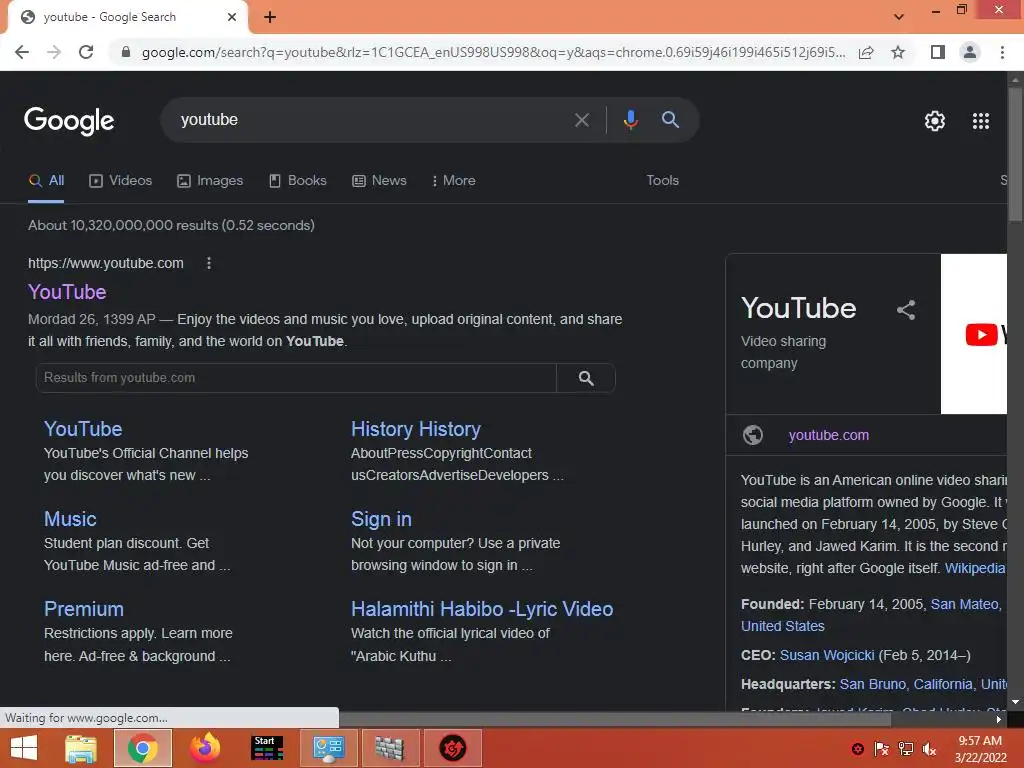The image size is (1024, 768).
Task: Open the Chrome three-dot menu
Action: point(1002,52)
